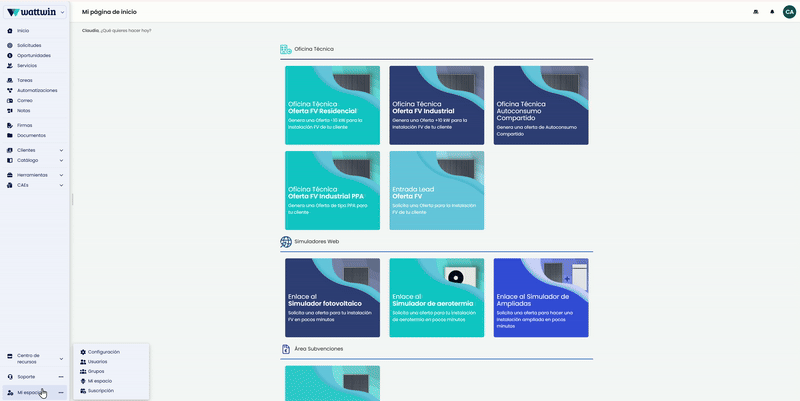
Task: Open Oferta FV Industrial PPA card
Action: click(332, 190)
